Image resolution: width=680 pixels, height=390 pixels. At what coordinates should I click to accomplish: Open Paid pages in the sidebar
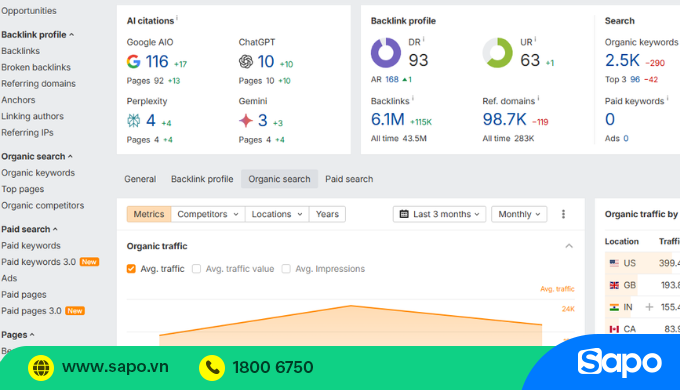point(24,295)
